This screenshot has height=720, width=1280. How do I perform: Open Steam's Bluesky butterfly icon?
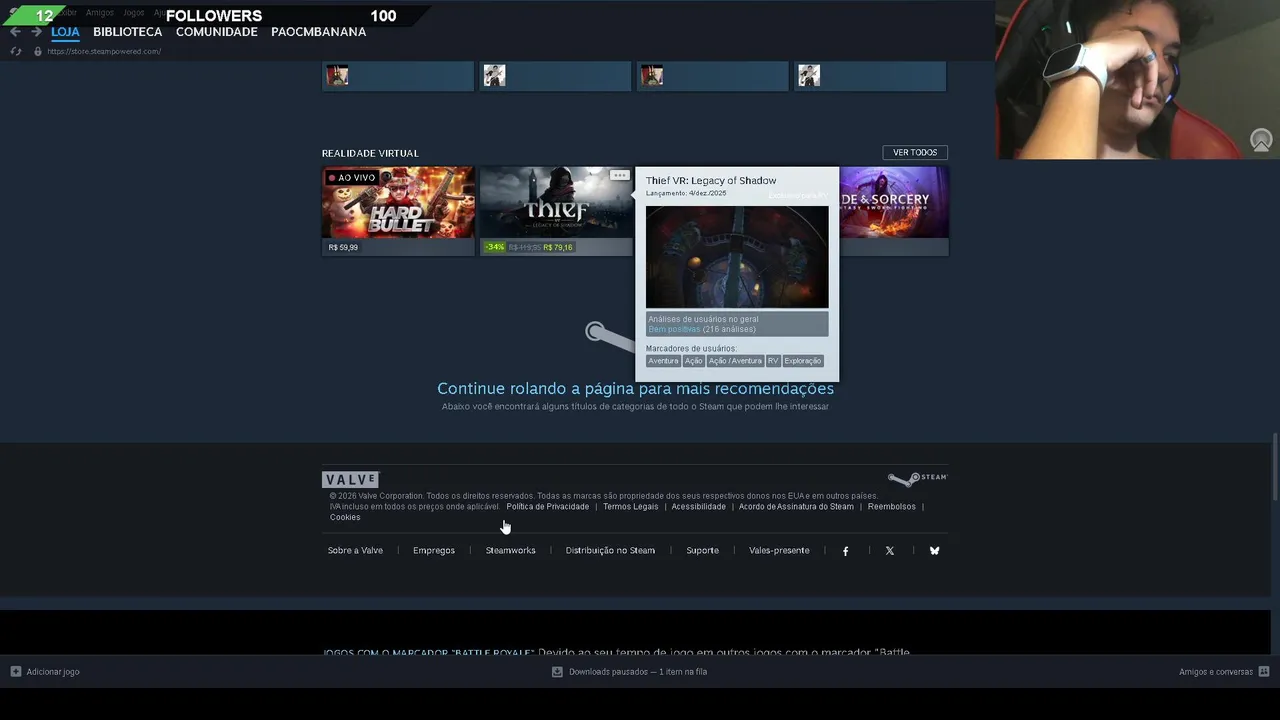934,551
